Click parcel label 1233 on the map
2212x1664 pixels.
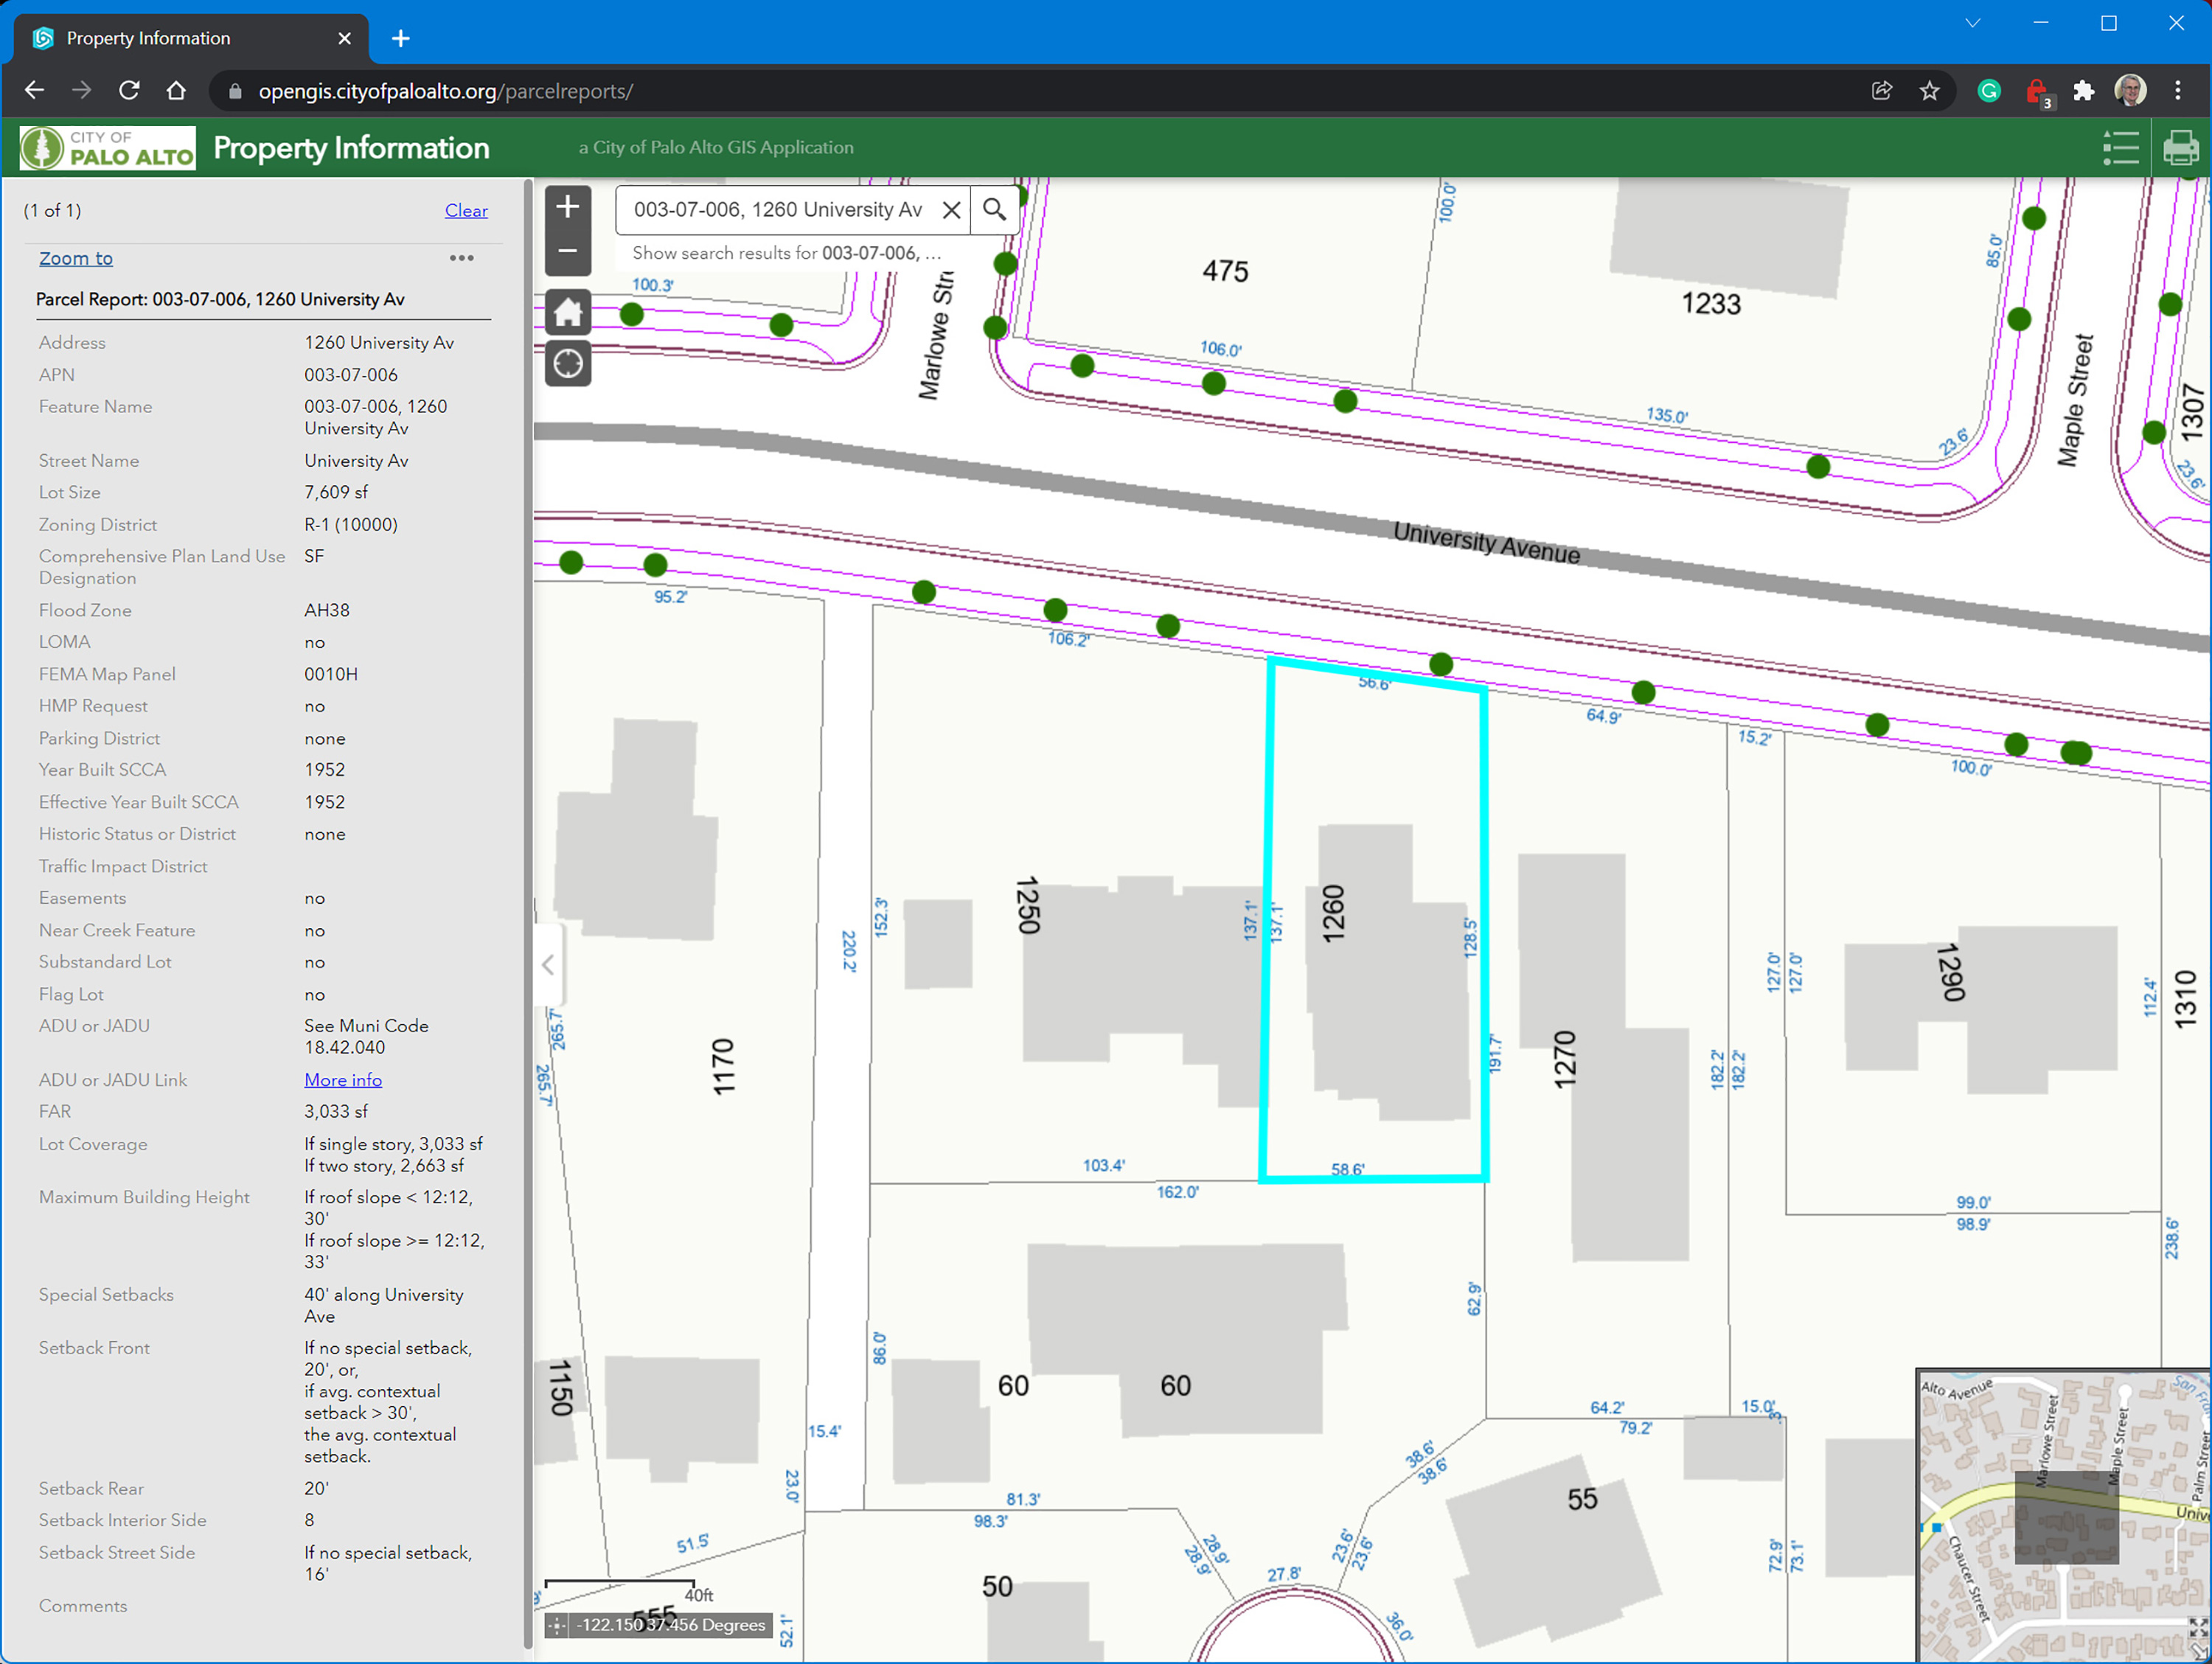(1711, 303)
